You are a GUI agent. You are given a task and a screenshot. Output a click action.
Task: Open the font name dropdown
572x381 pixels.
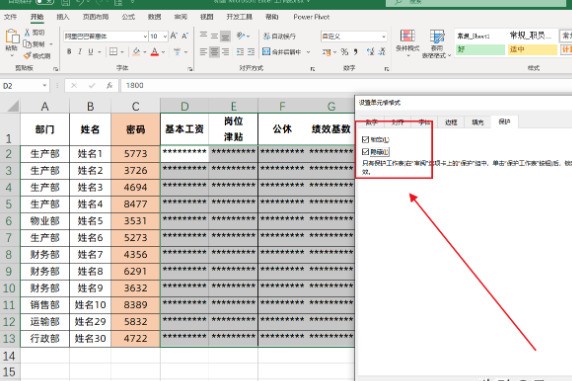[145, 36]
